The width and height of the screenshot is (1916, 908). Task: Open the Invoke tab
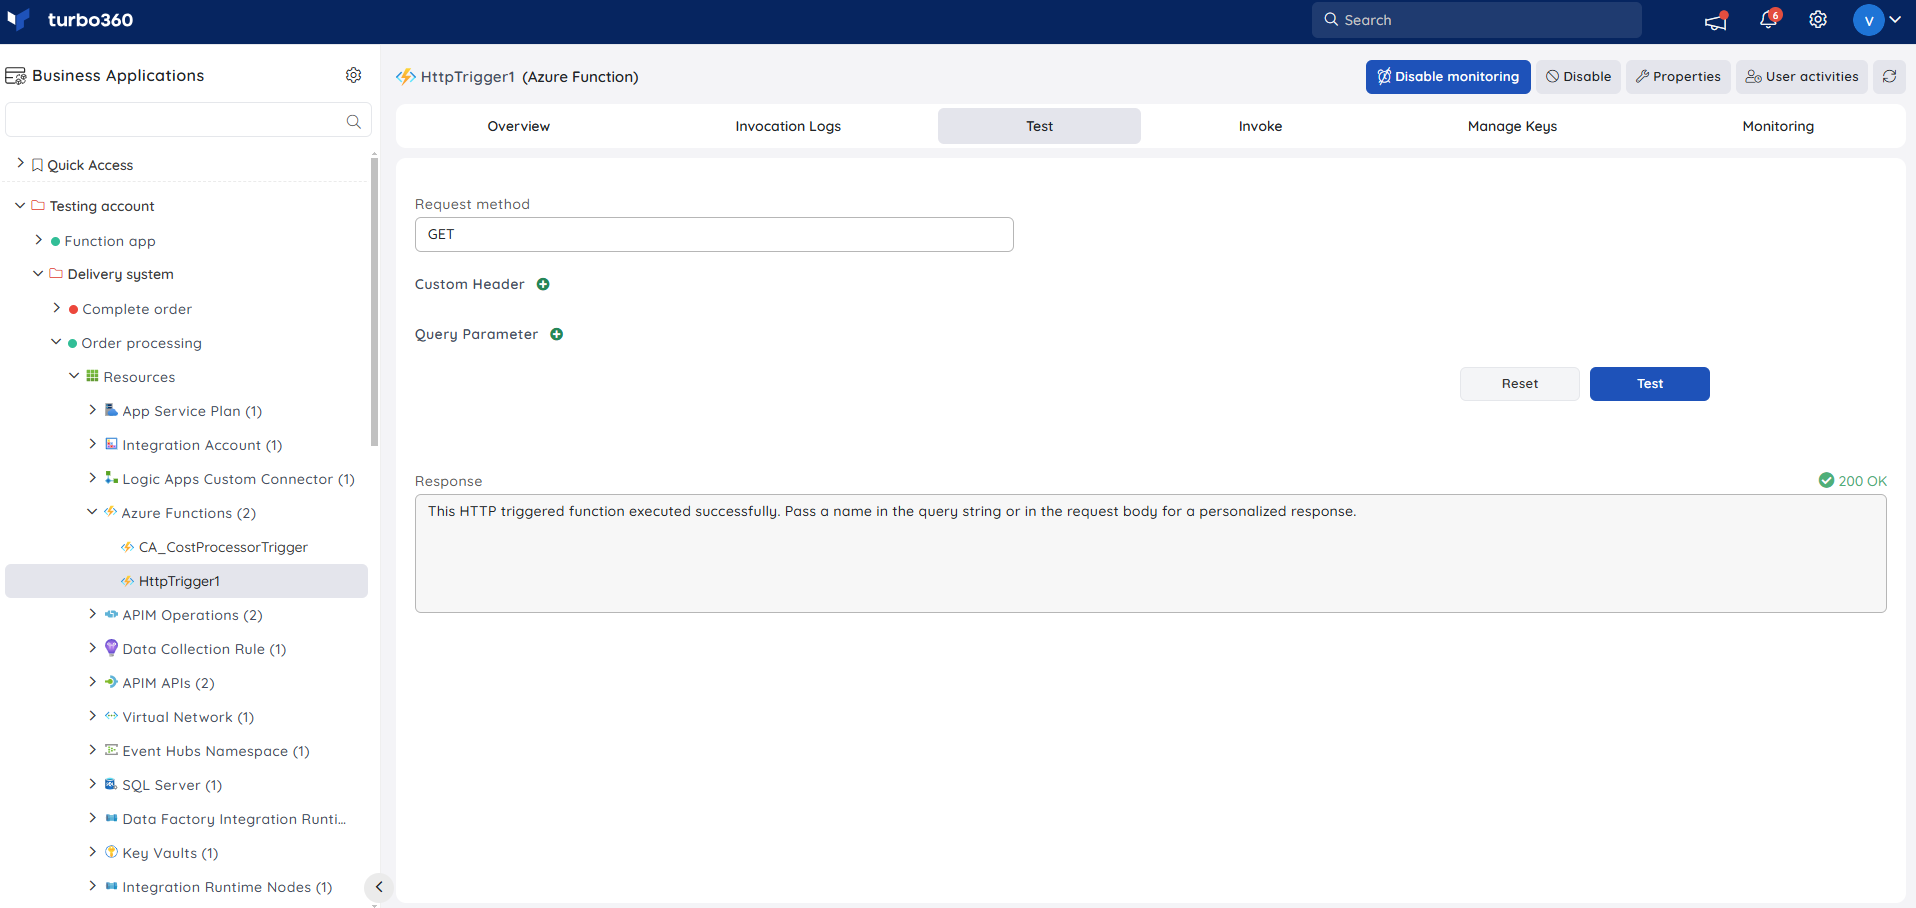[1260, 126]
